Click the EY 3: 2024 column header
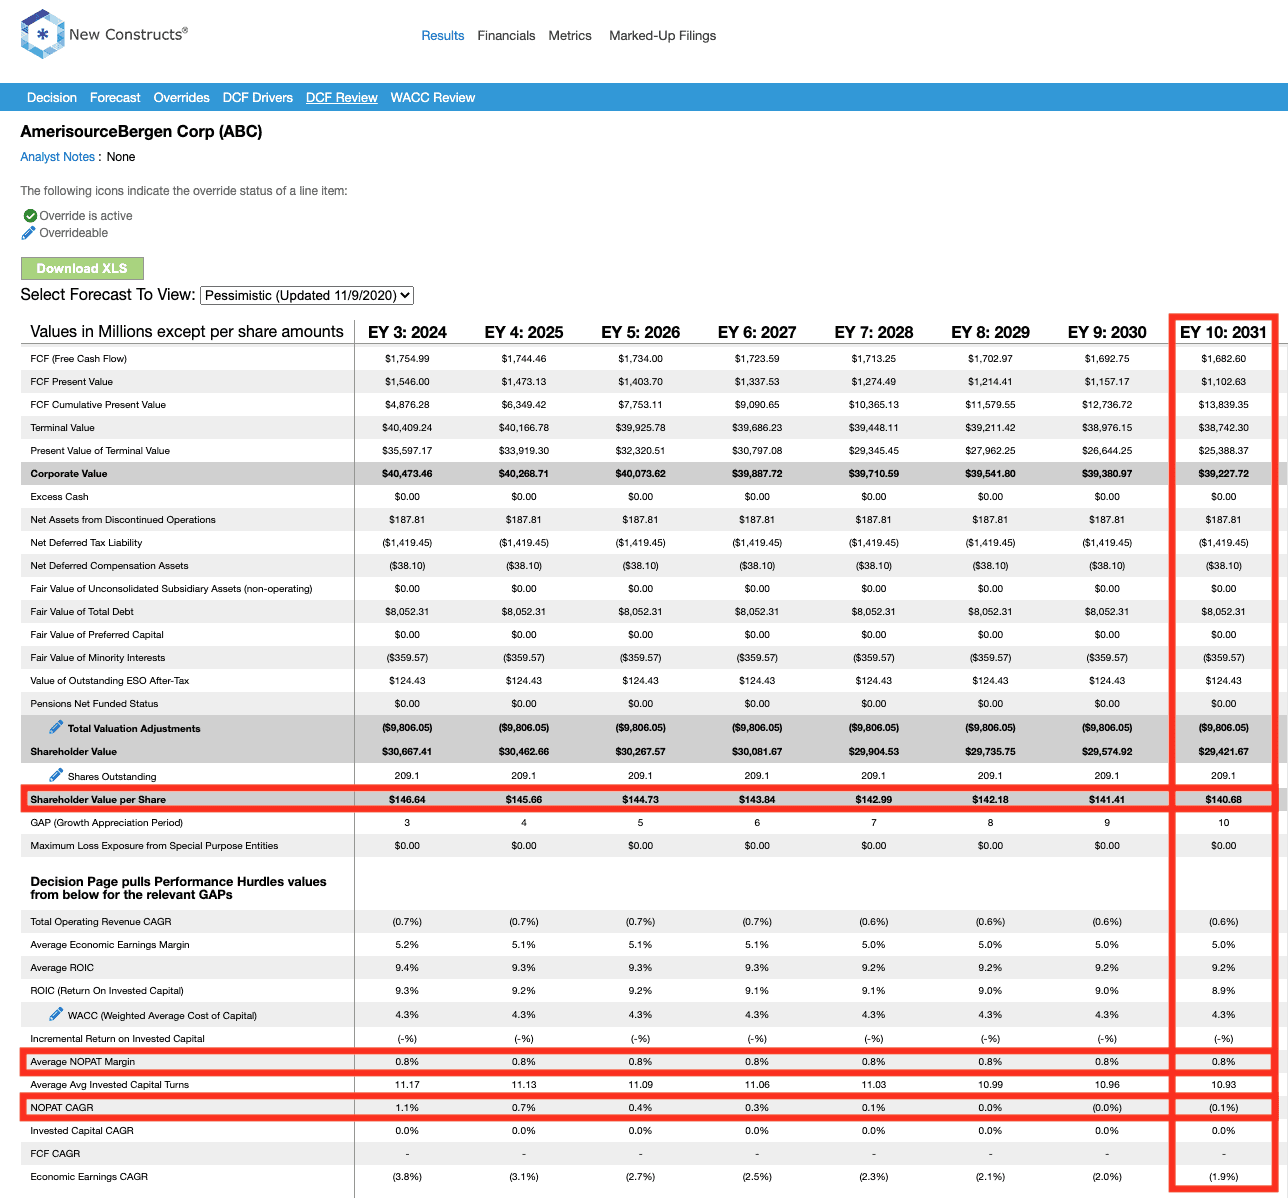Image resolution: width=1288 pixels, height=1198 pixels. (407, 332)
